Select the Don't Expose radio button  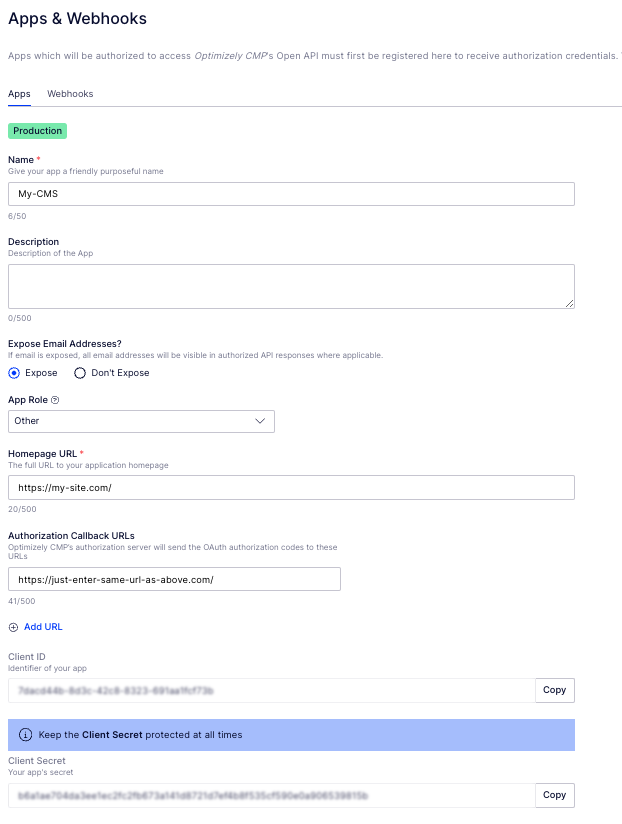click(80, 373)
